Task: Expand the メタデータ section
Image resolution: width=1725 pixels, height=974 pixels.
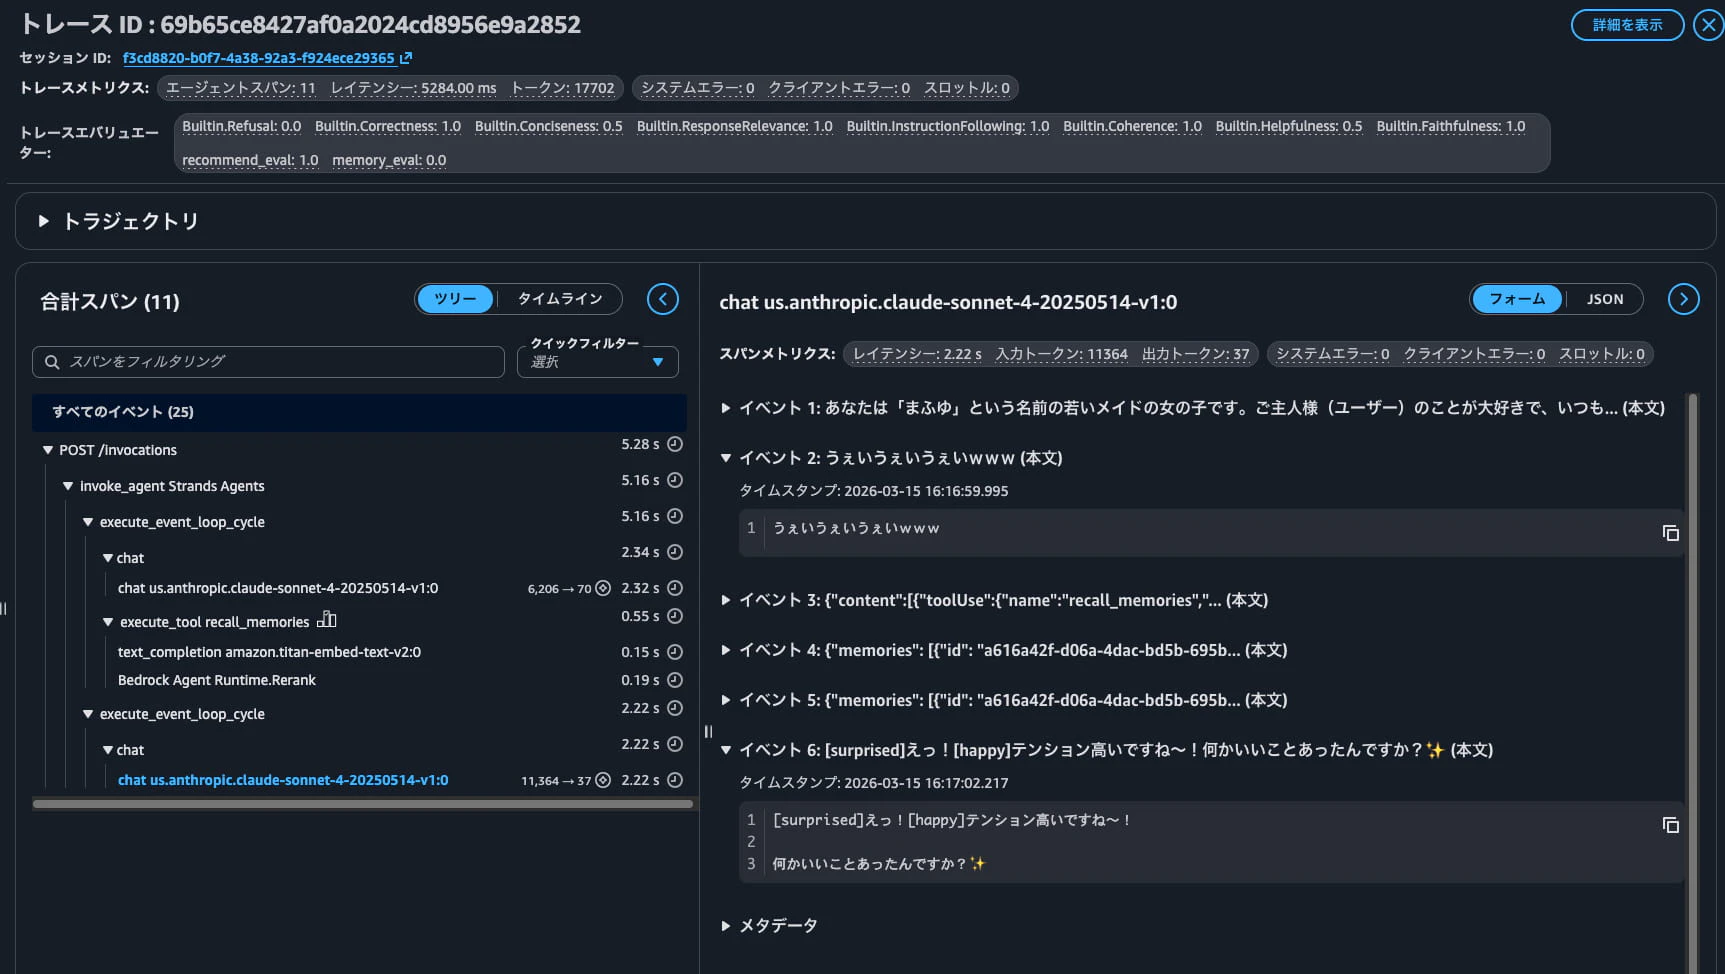Action: tap(726, 926)
